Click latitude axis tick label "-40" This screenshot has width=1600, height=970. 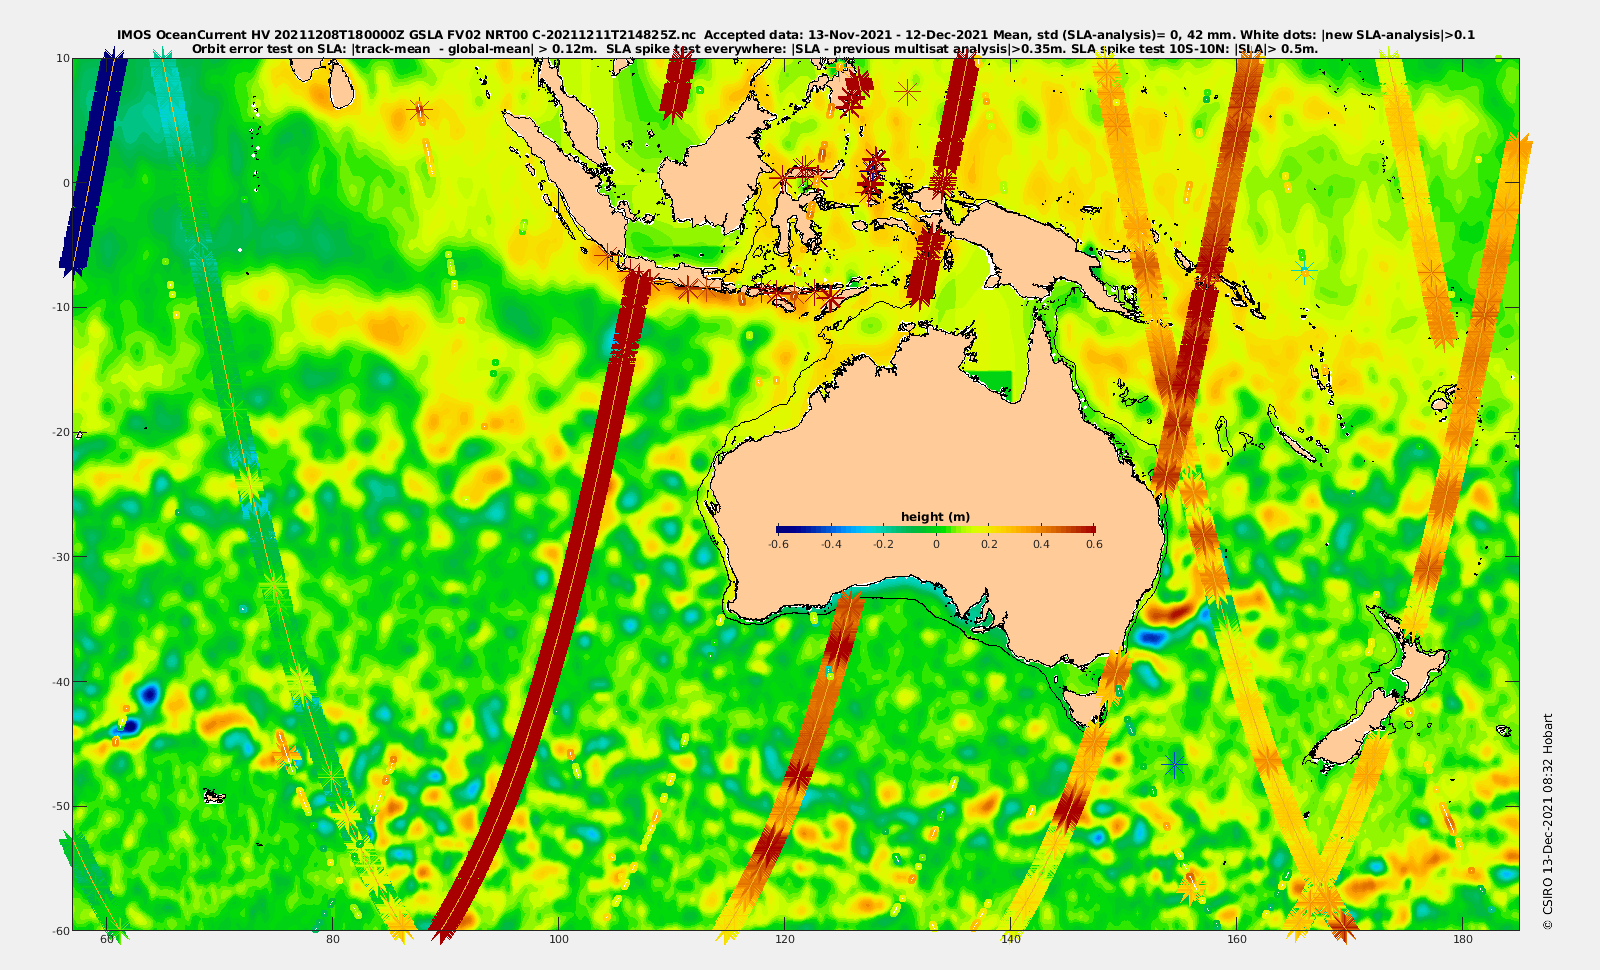tap(62, 682)
